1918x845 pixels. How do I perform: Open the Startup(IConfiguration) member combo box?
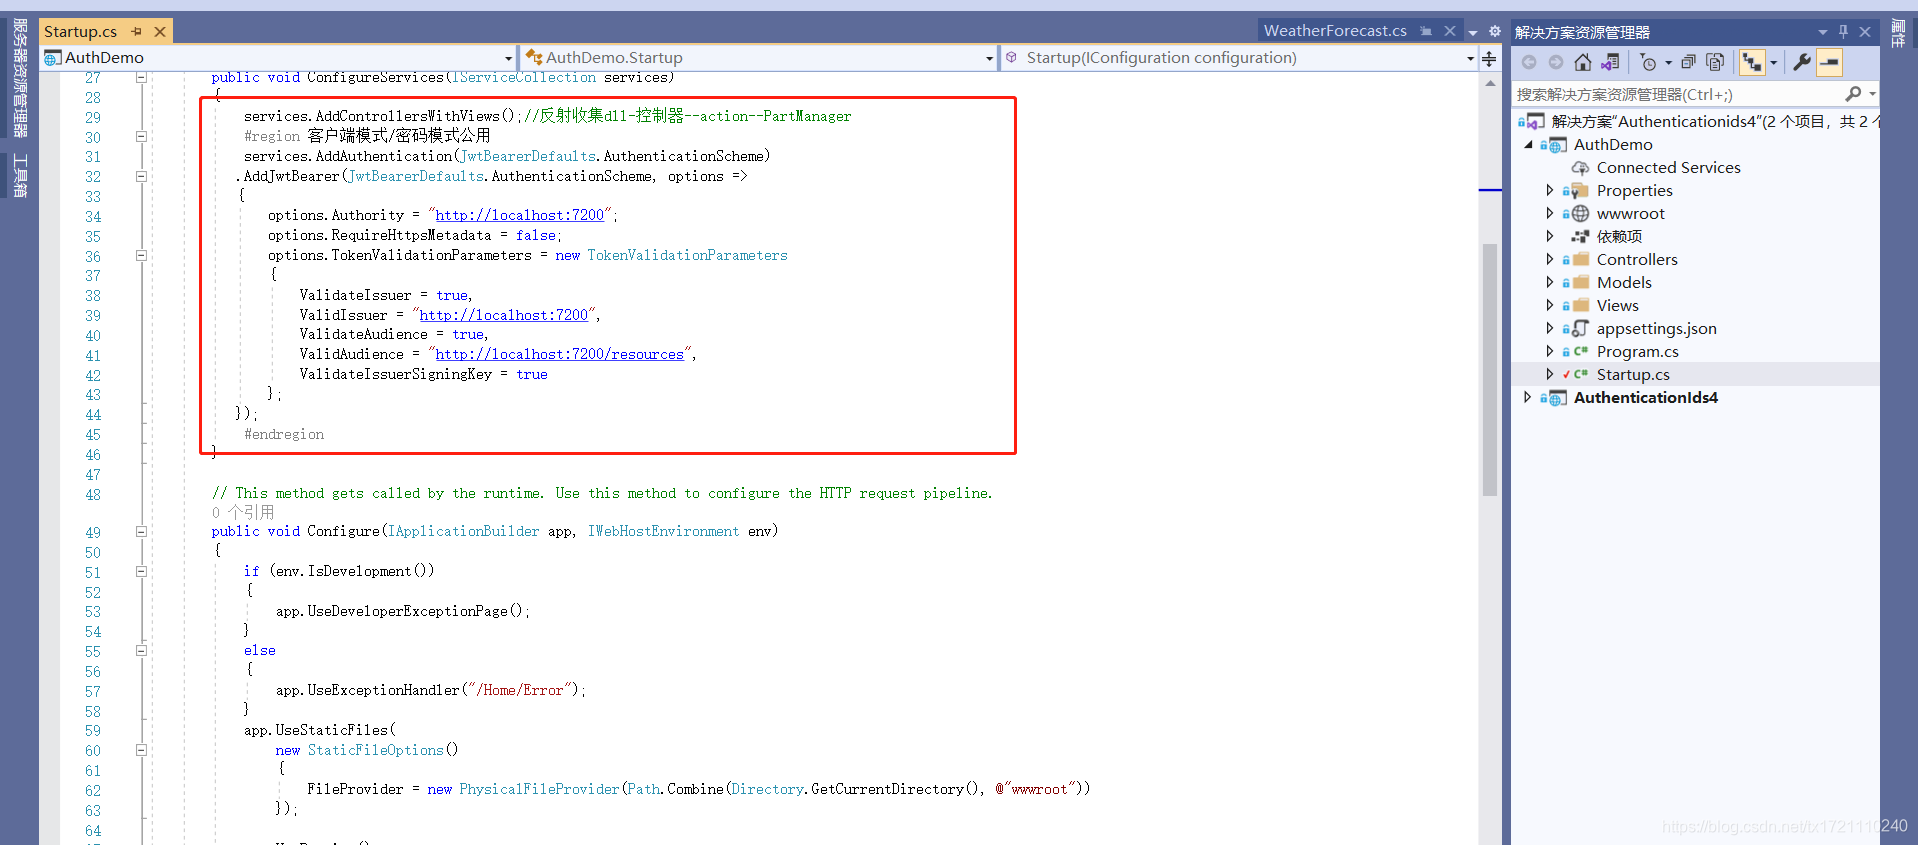[1240, 58]
